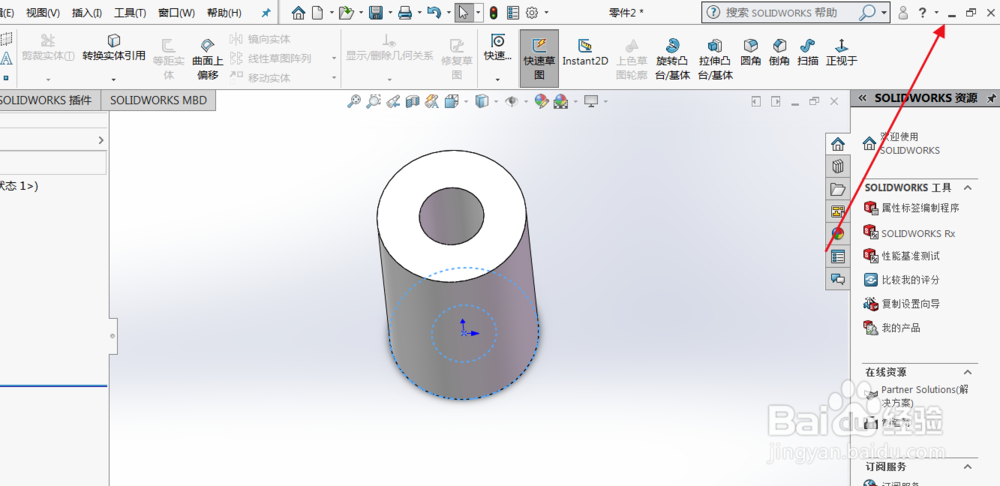This screenshot has width=1000, height=486.
Task: Pin the SOLIDWORKS 资源 task pane
Action: pos(991,98)
